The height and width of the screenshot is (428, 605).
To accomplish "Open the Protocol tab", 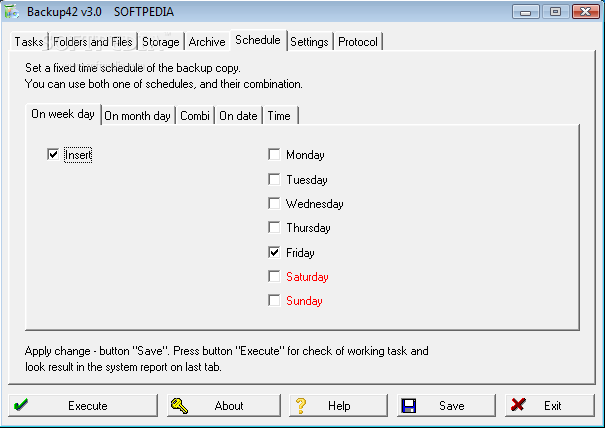I will pos(358,41).
